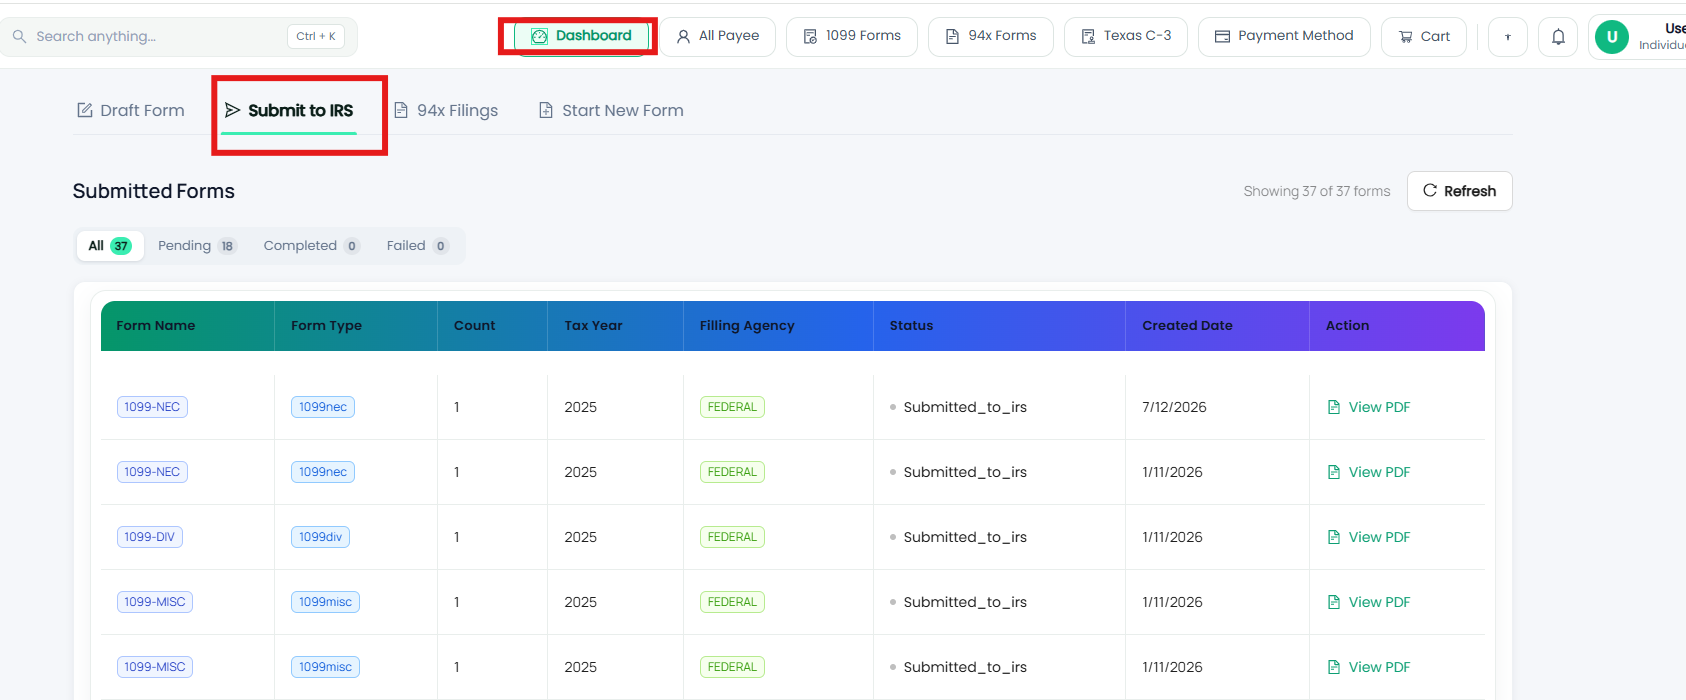Switch to the Draft Form tab
This screenshot has width=1686, height=700.
131,110
